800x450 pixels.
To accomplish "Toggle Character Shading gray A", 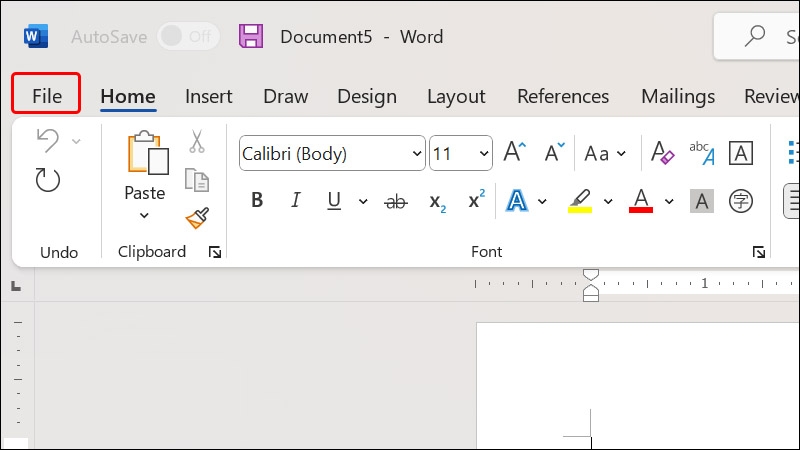I will click(702, 201).
